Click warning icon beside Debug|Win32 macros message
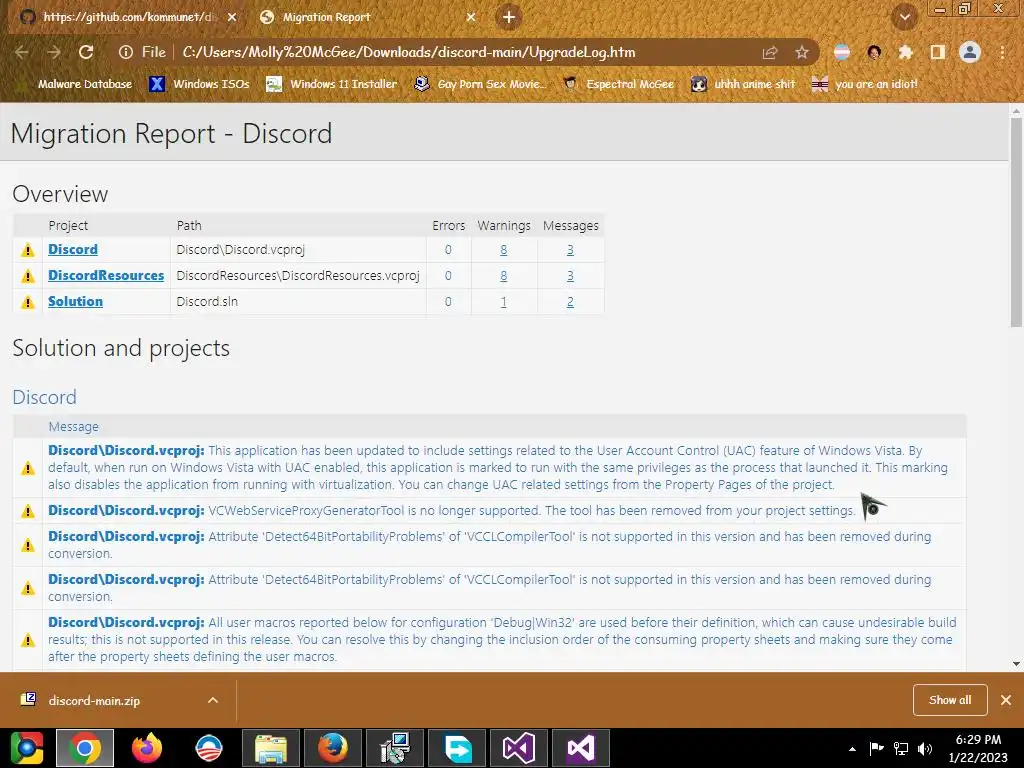The height and width of the screenshot is (768, 1024). pyautogui.click(x=27, y=640)
